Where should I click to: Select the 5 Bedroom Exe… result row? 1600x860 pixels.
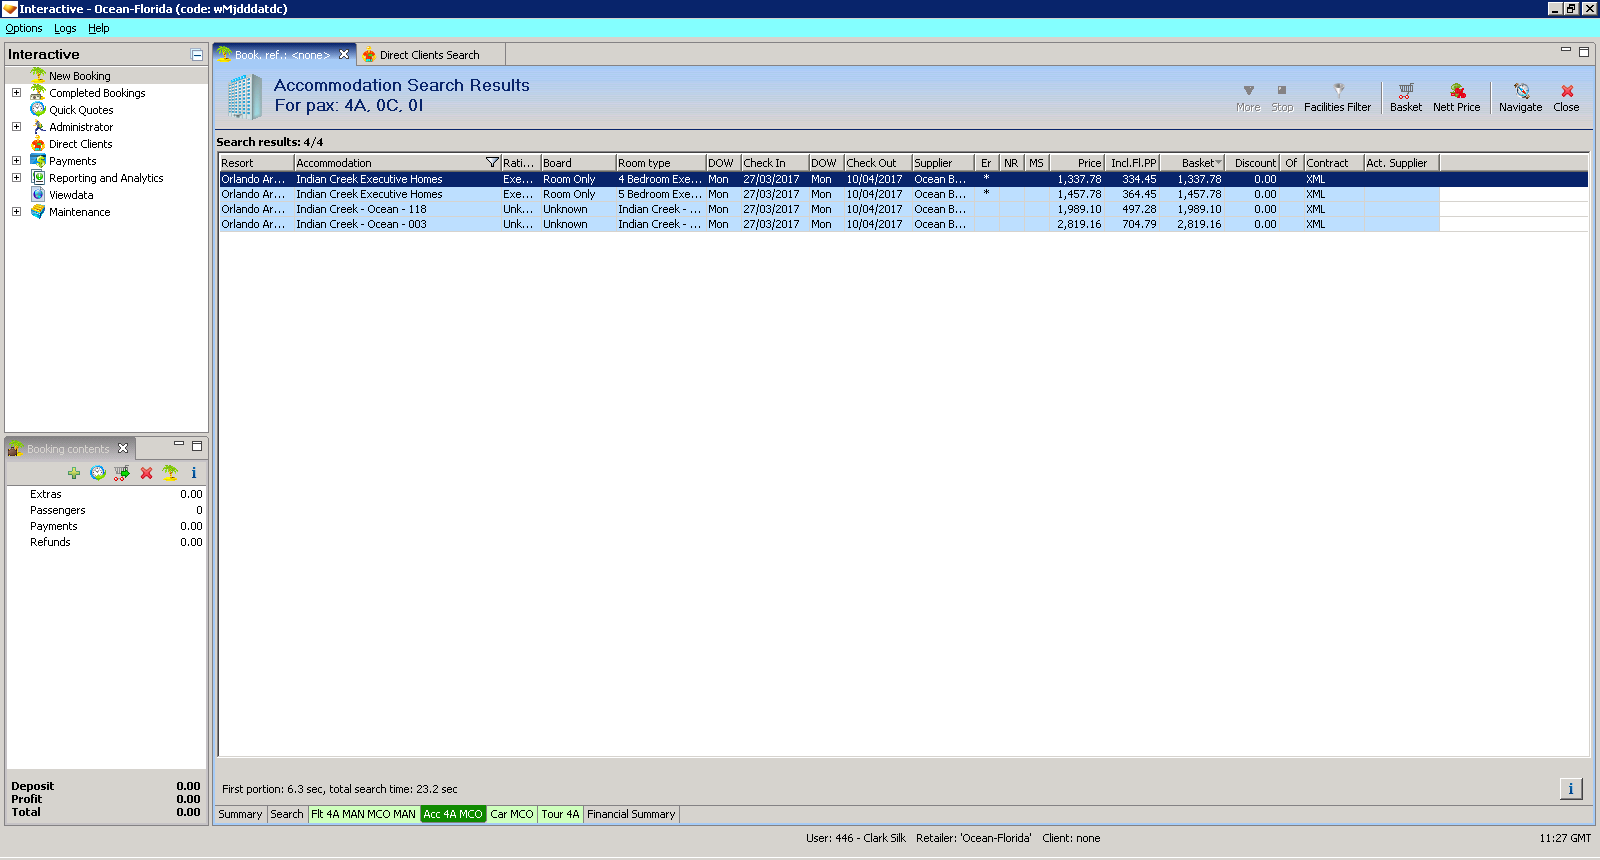pyautogui.click(x=904, y=194)
